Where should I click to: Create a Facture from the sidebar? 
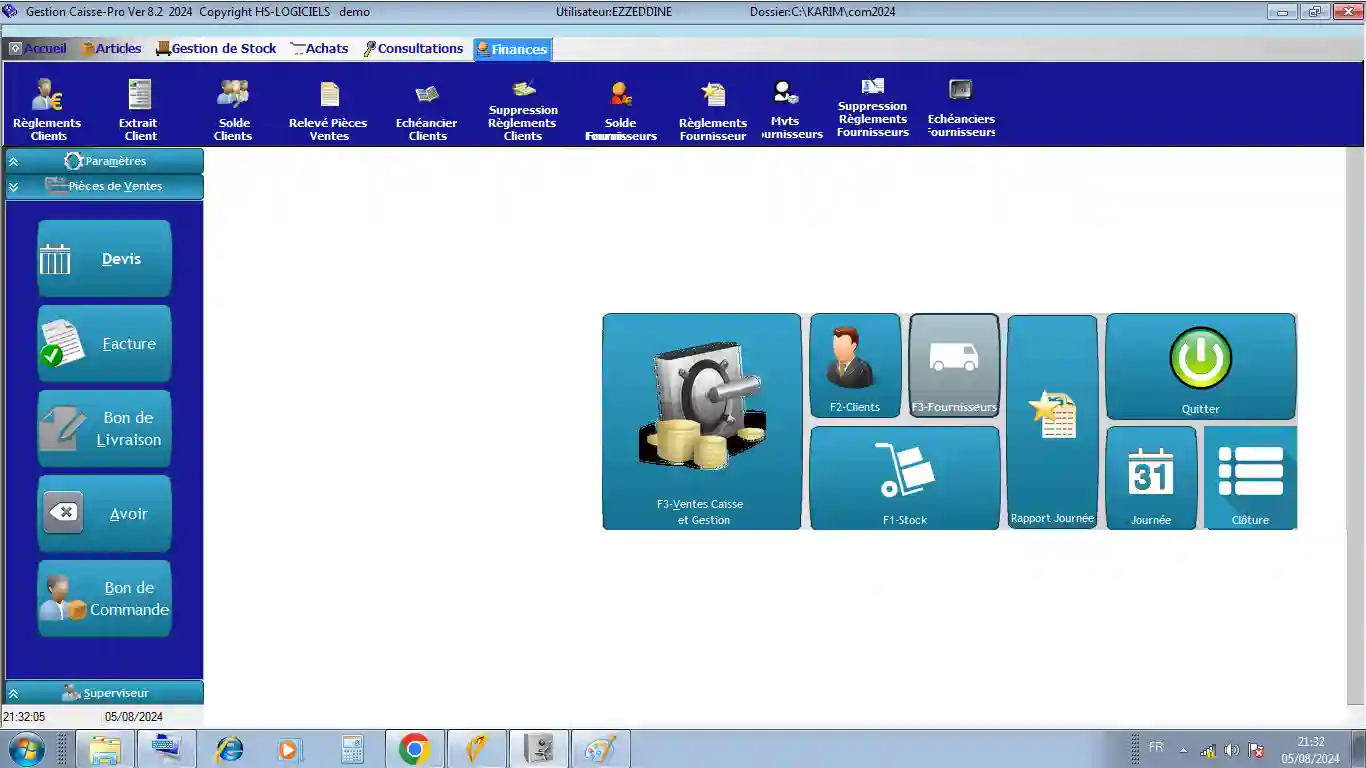tap(105, 344)
